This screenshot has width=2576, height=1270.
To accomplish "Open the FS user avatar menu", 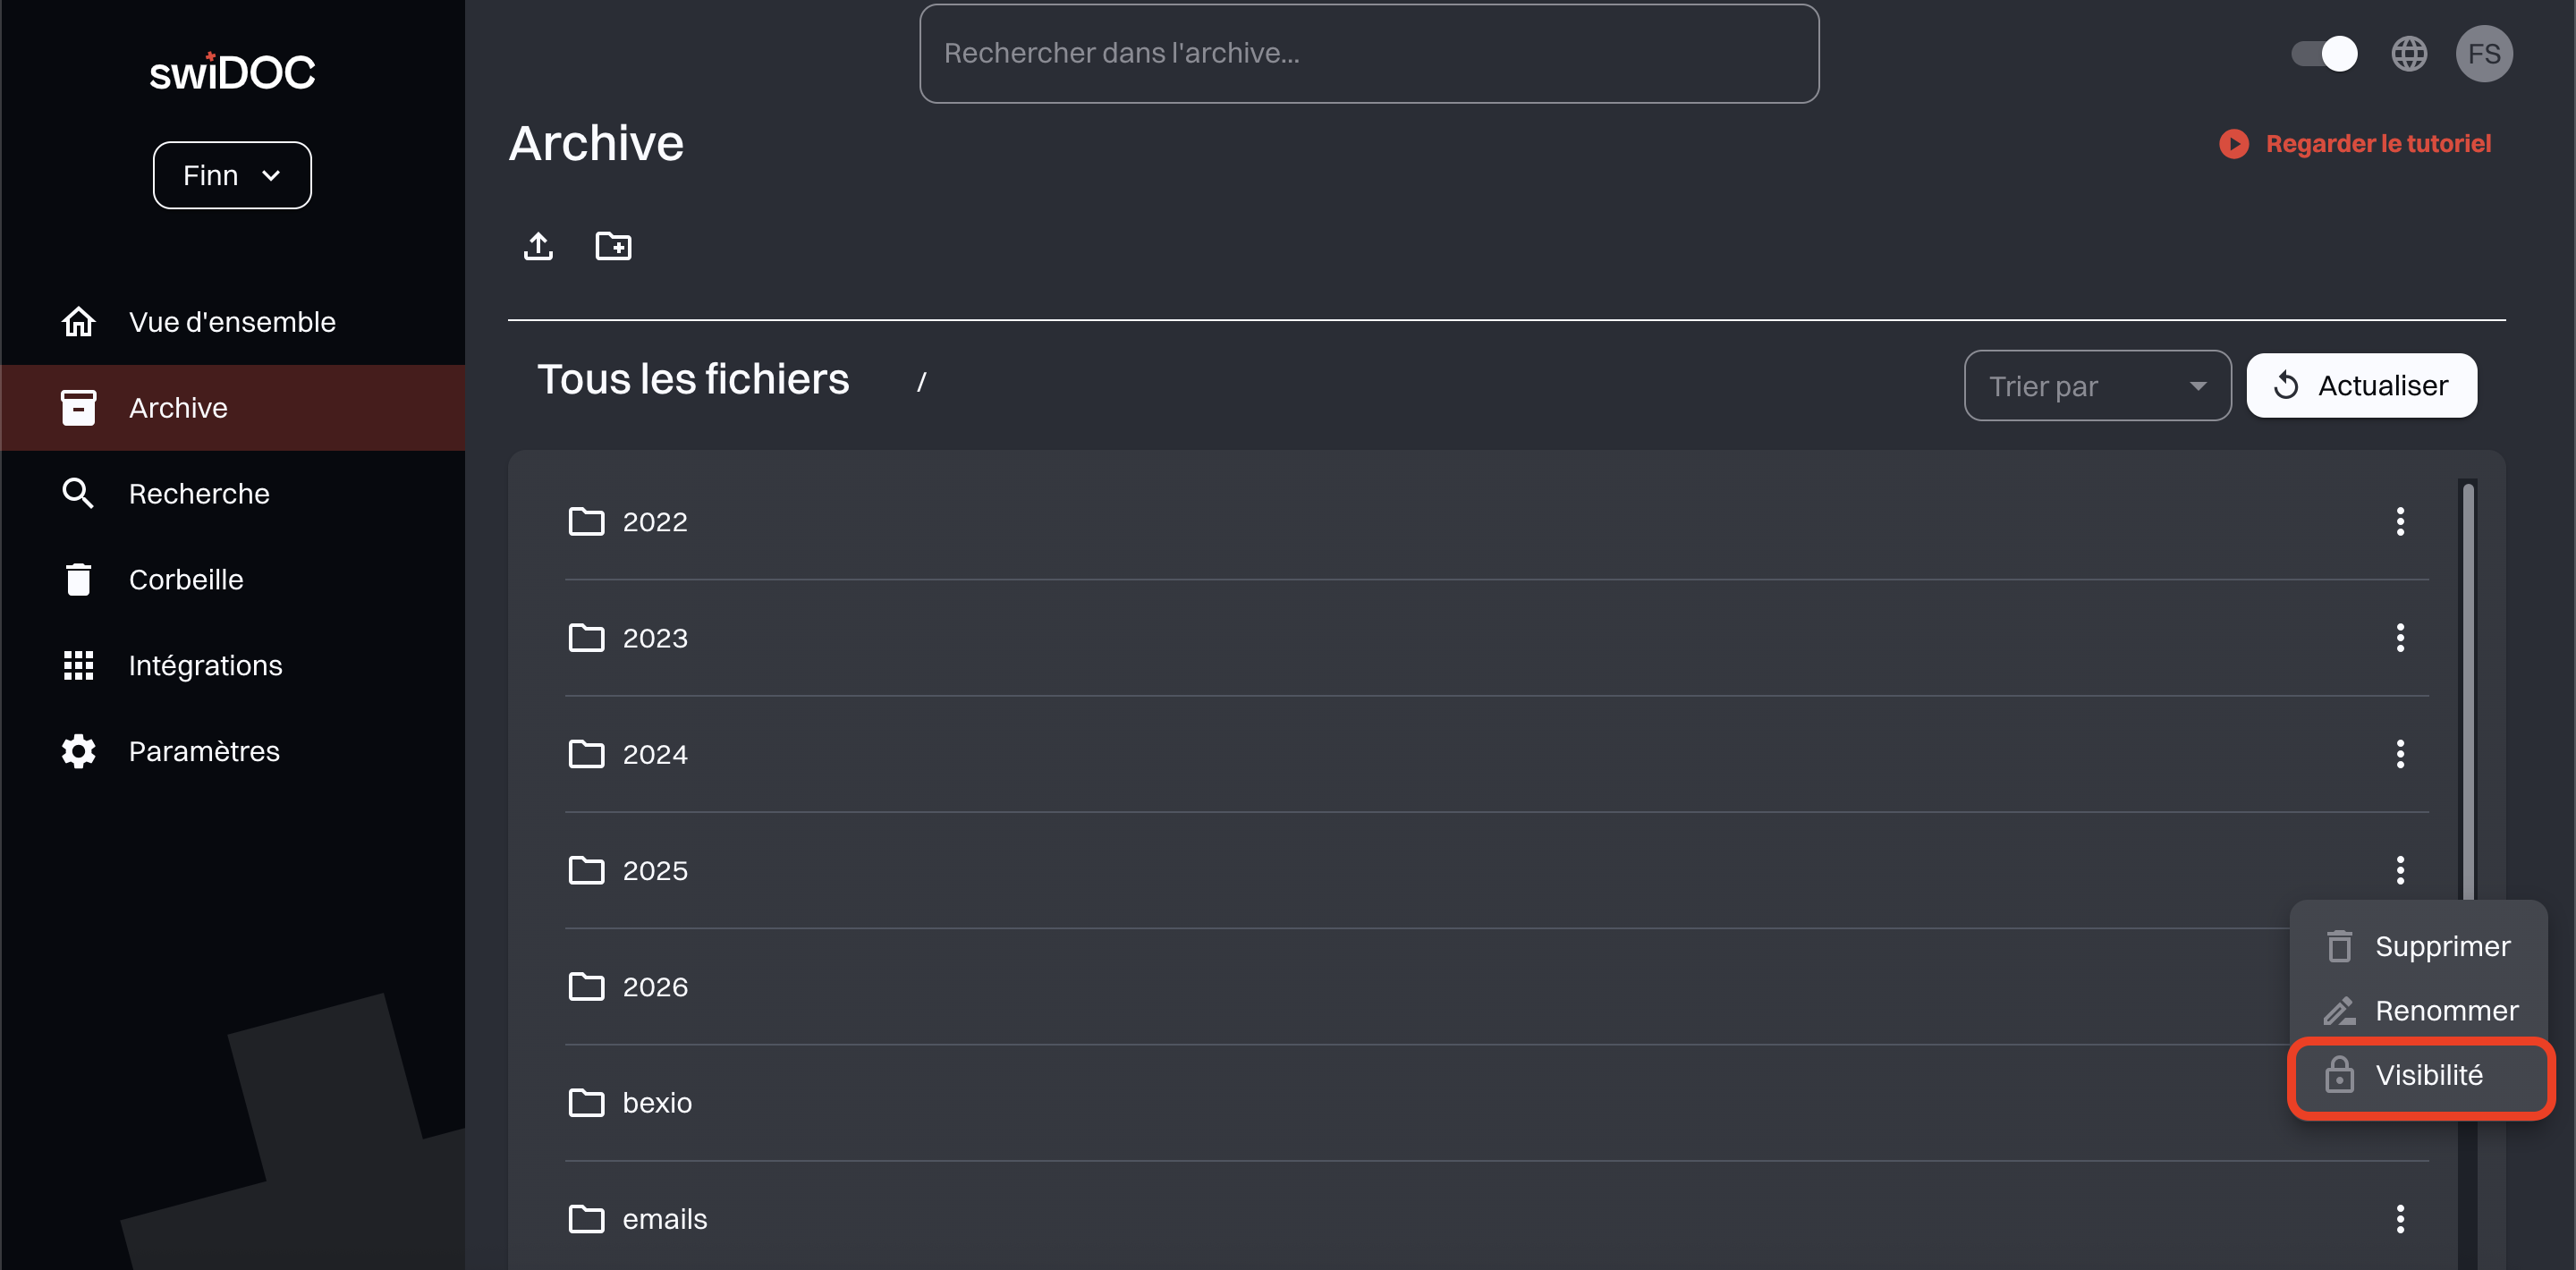I will [x=2483, y=54].
